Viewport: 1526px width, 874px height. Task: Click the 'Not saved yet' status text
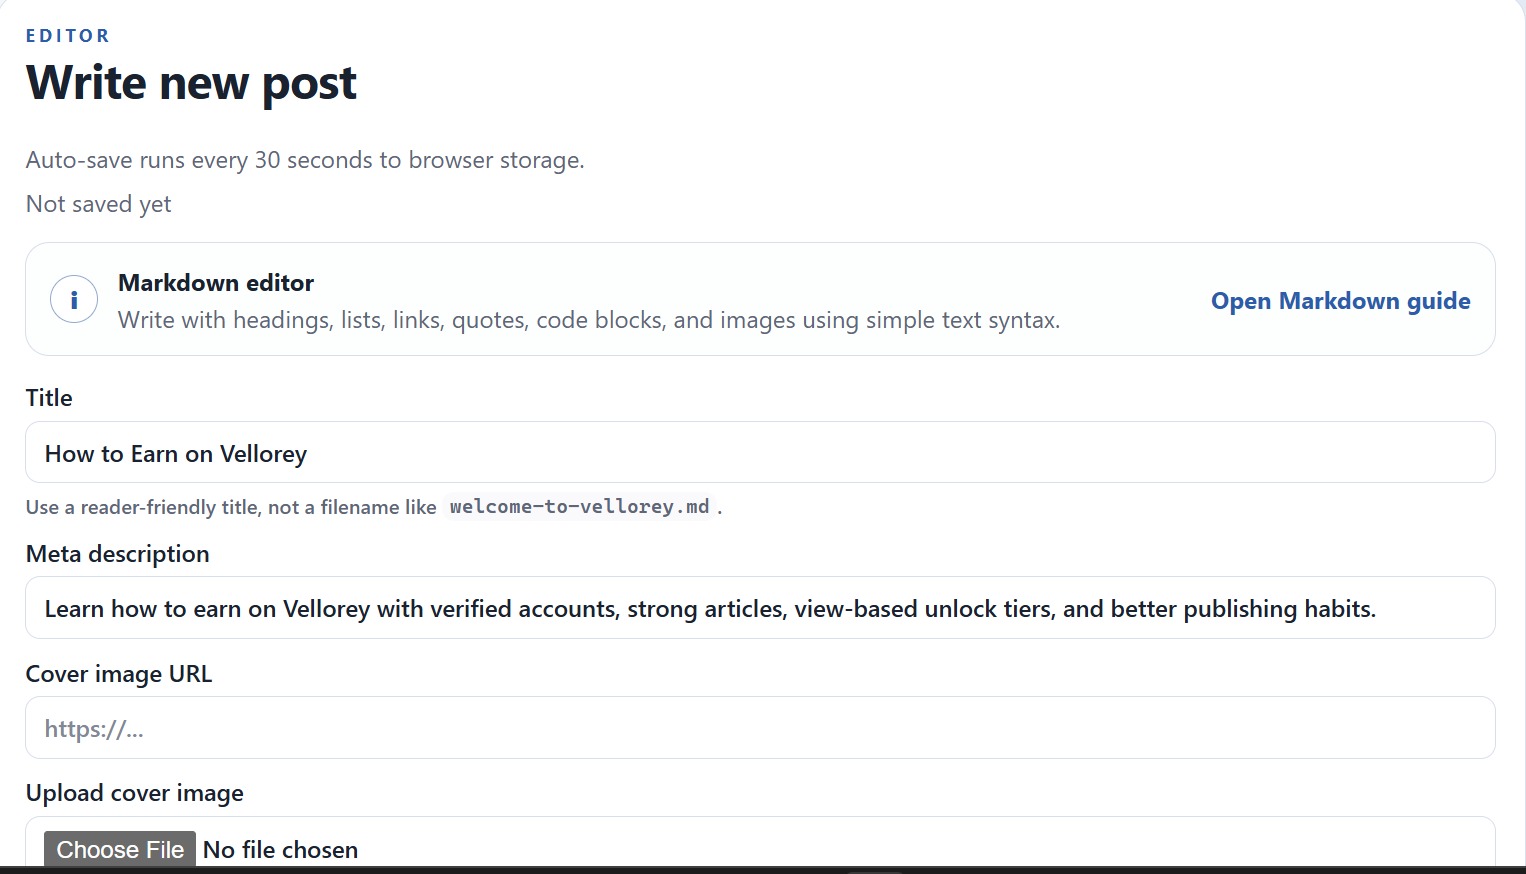[x=98, y=204]
